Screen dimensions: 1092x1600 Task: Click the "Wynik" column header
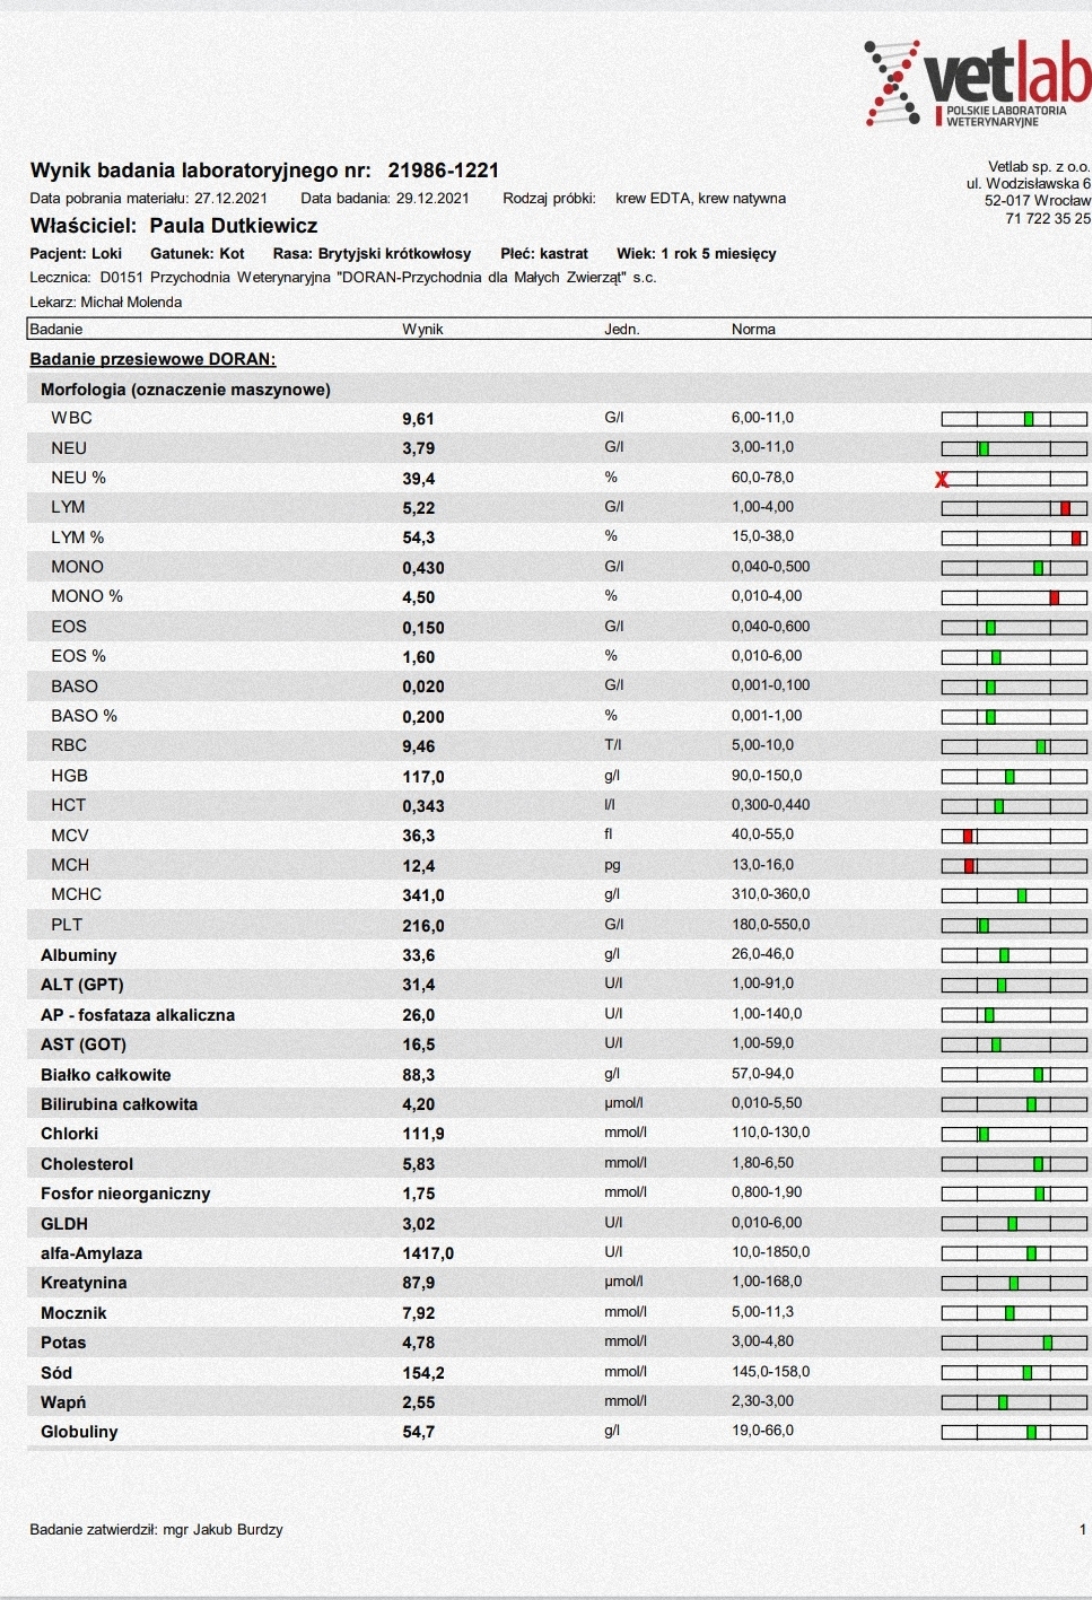[x=422, y=329]
